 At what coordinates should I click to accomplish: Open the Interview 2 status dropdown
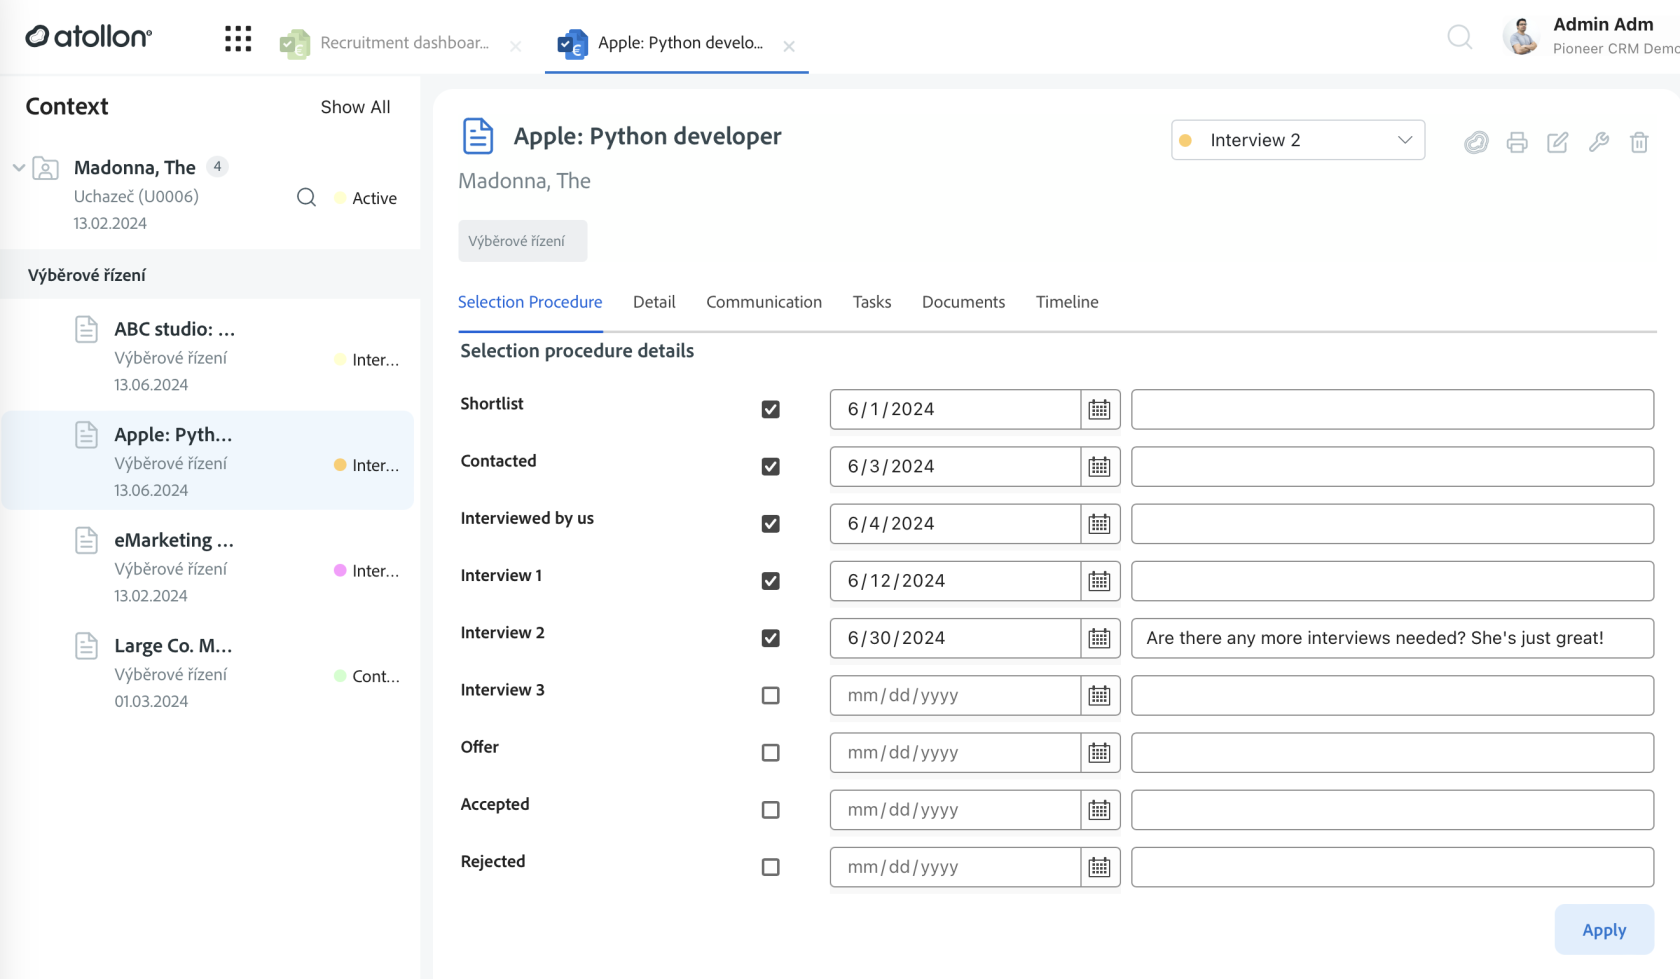(x=1298, y=140)
